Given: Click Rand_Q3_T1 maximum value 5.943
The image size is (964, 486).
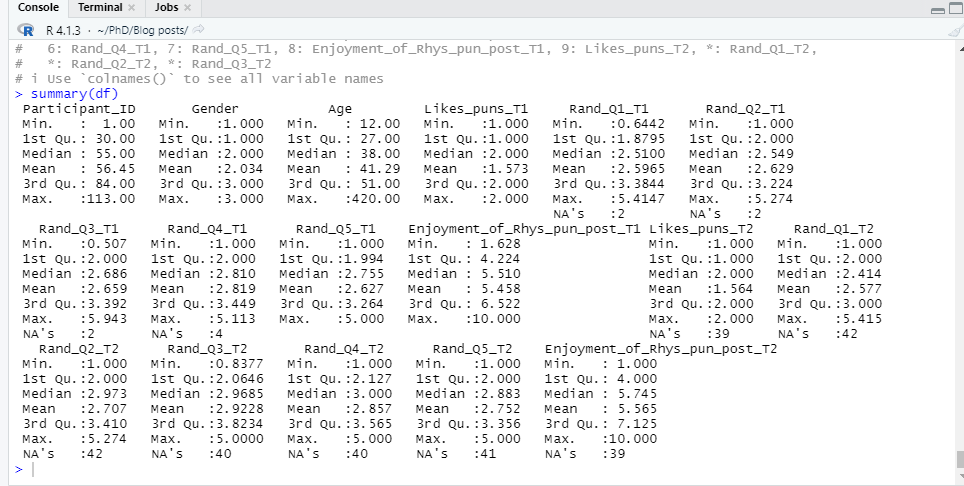Looking at the screenshot, I should pos(107,319).
